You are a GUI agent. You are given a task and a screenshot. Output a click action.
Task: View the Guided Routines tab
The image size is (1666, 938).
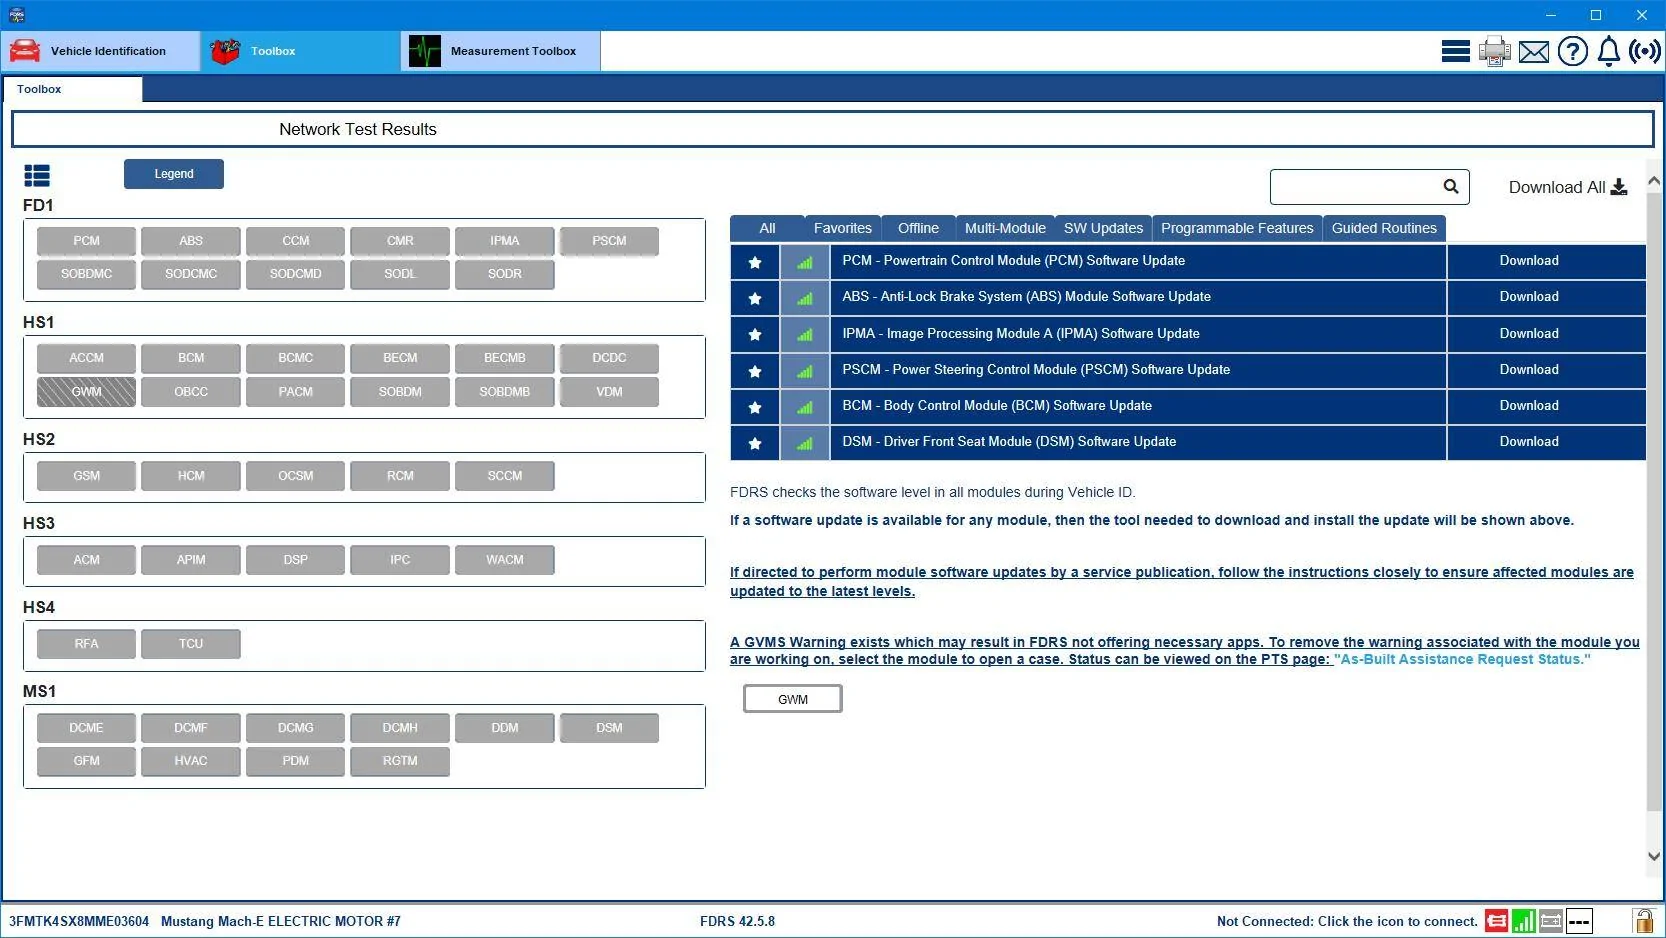point(1384,228)
